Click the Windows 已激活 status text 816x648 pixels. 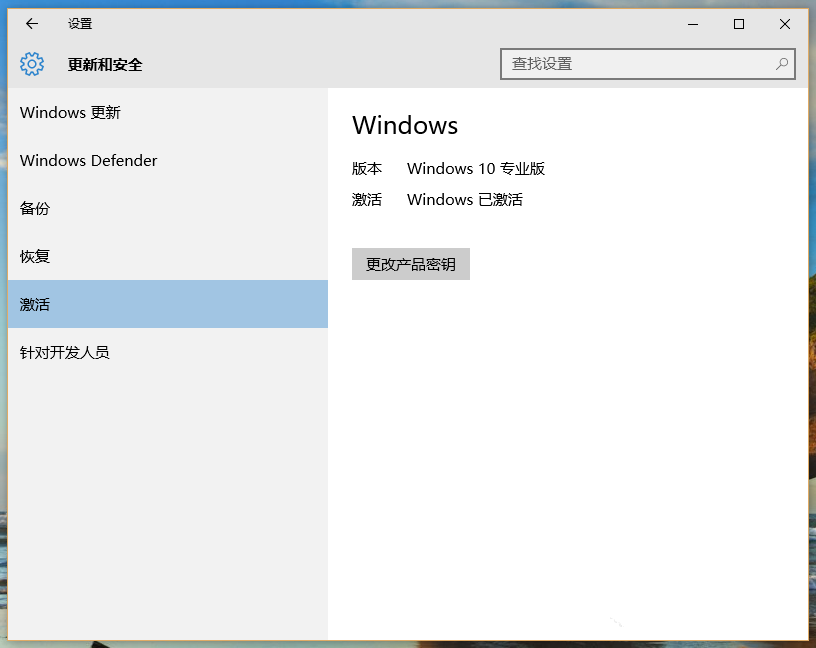465,199
